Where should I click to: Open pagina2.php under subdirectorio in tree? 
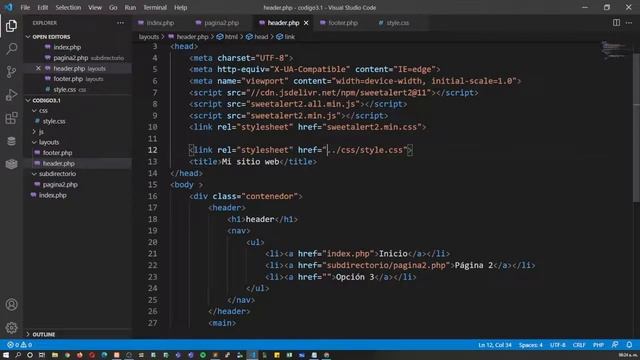60,184
